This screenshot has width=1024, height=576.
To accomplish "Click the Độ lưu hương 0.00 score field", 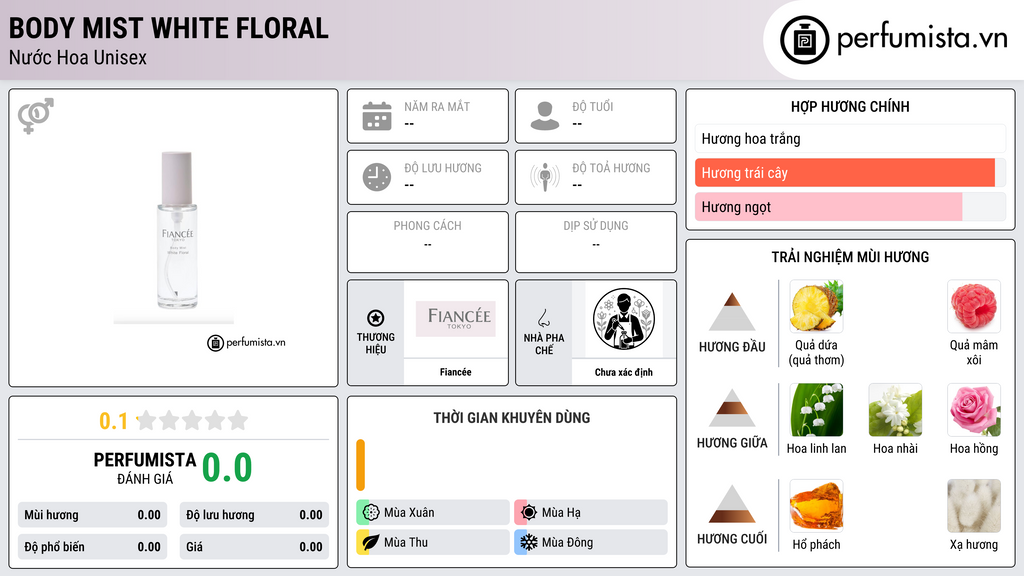I will point(254,515).
